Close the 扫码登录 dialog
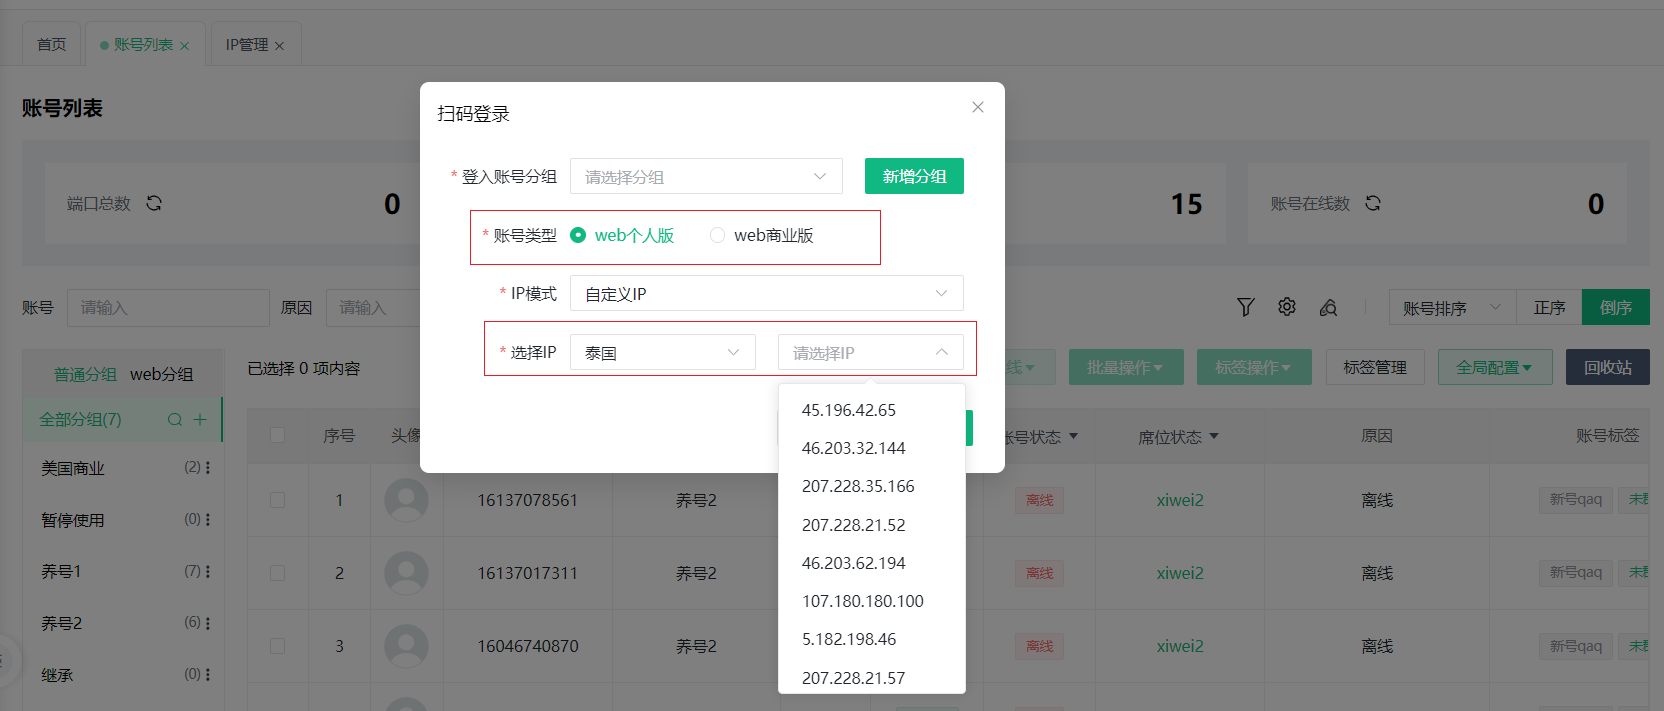 pos(978,107)
